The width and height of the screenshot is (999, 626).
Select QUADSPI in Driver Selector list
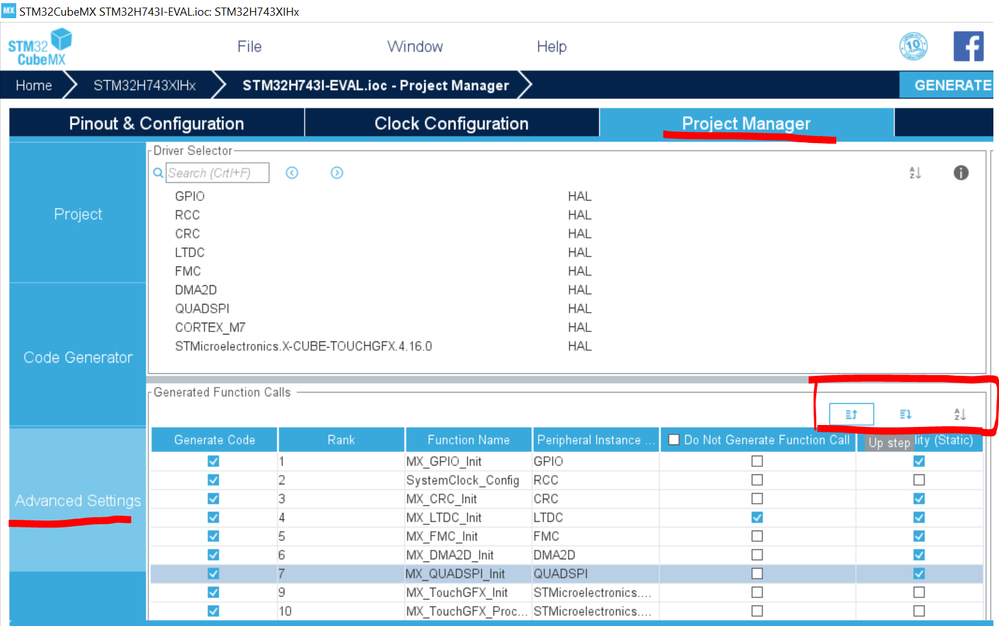pos(202,309)
